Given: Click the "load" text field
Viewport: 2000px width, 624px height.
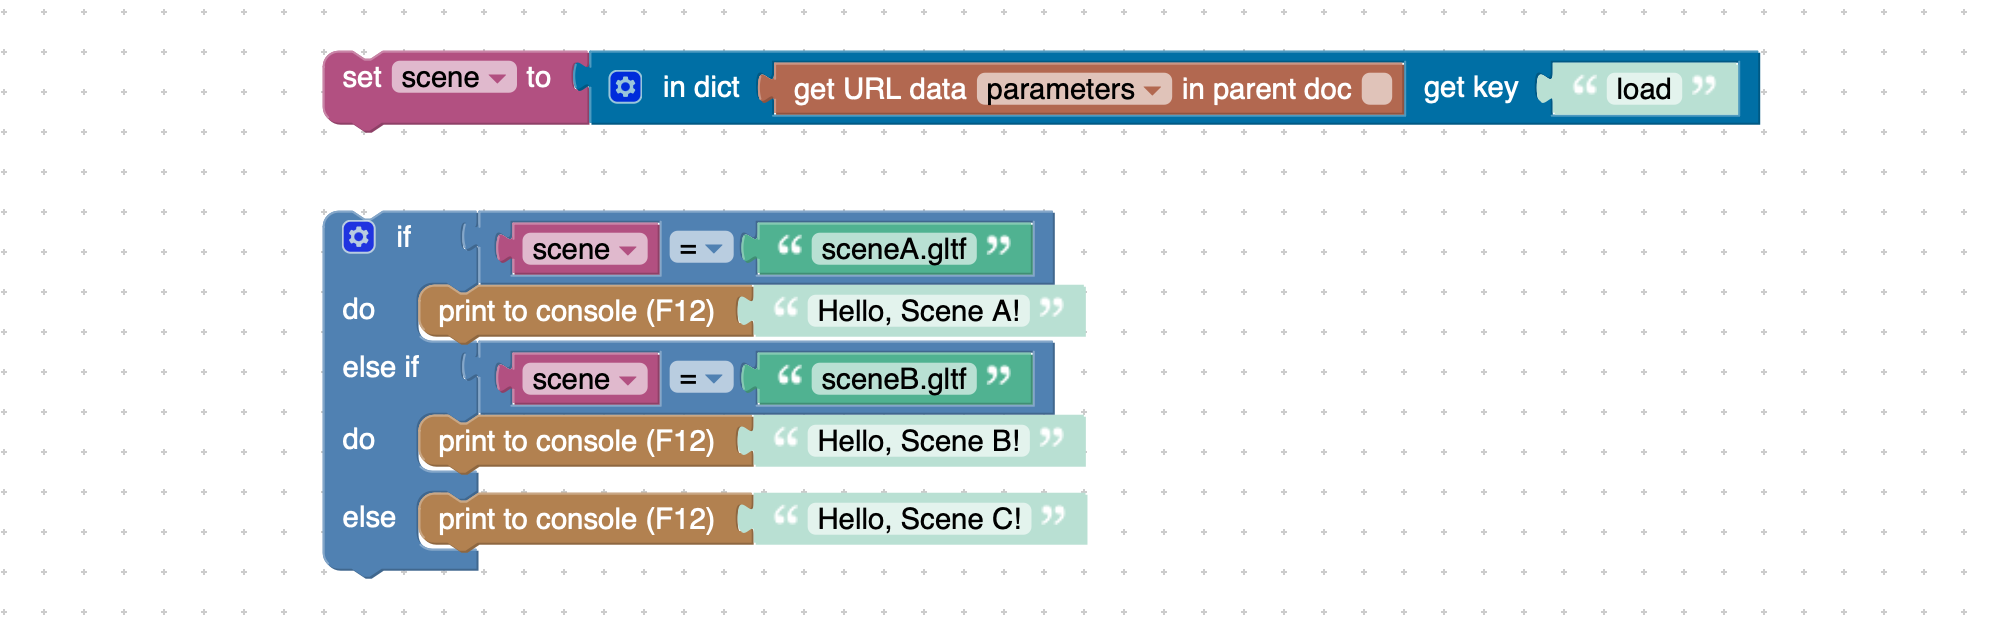Looking at the screenshot, I should tap(1643, 90).
